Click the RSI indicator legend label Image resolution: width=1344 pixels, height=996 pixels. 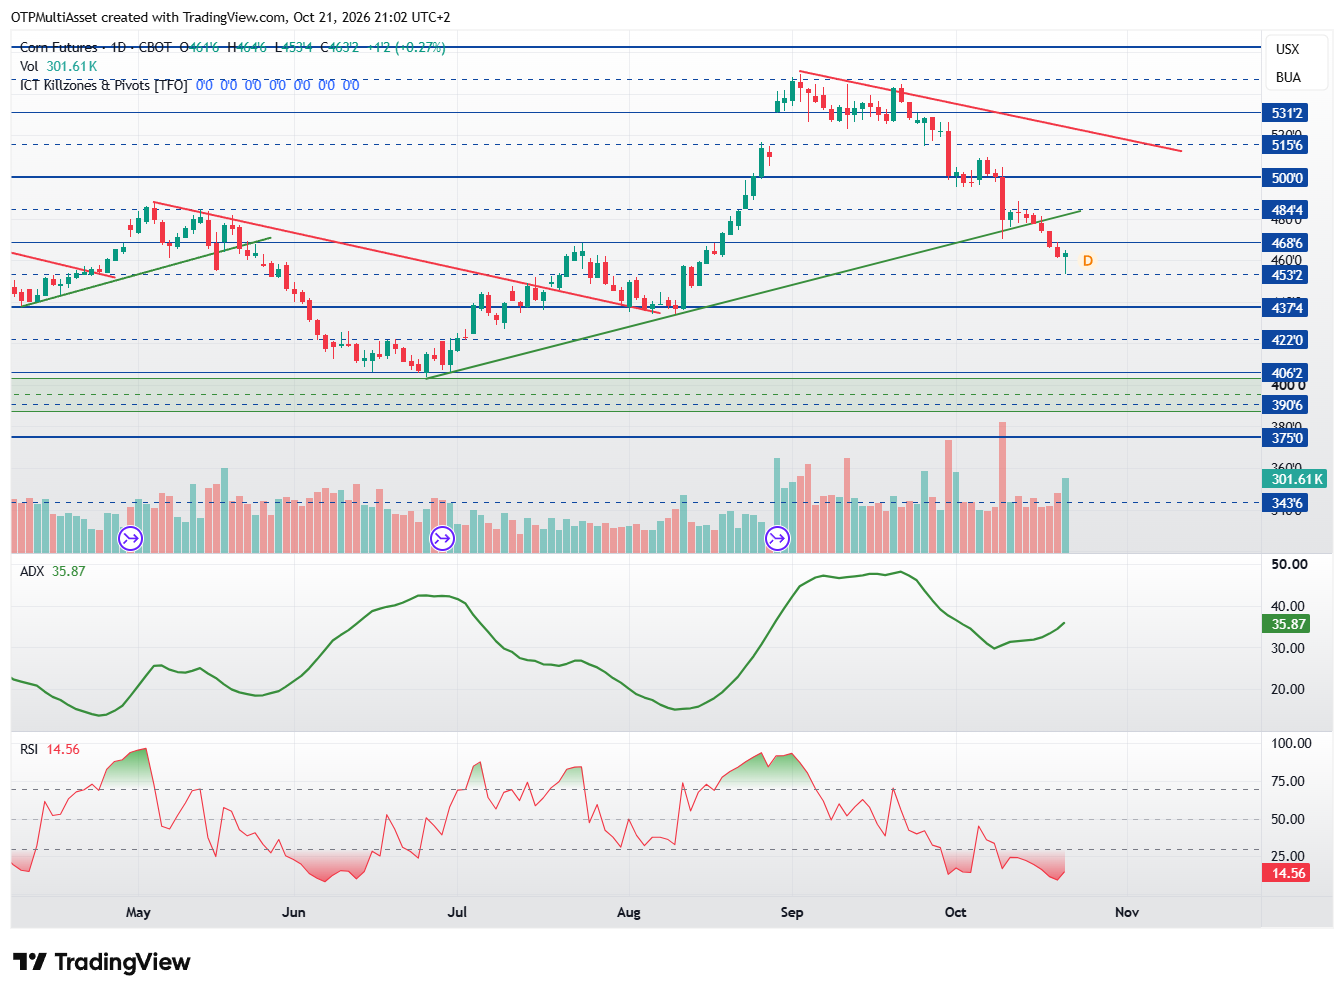[x=29, y=749]
